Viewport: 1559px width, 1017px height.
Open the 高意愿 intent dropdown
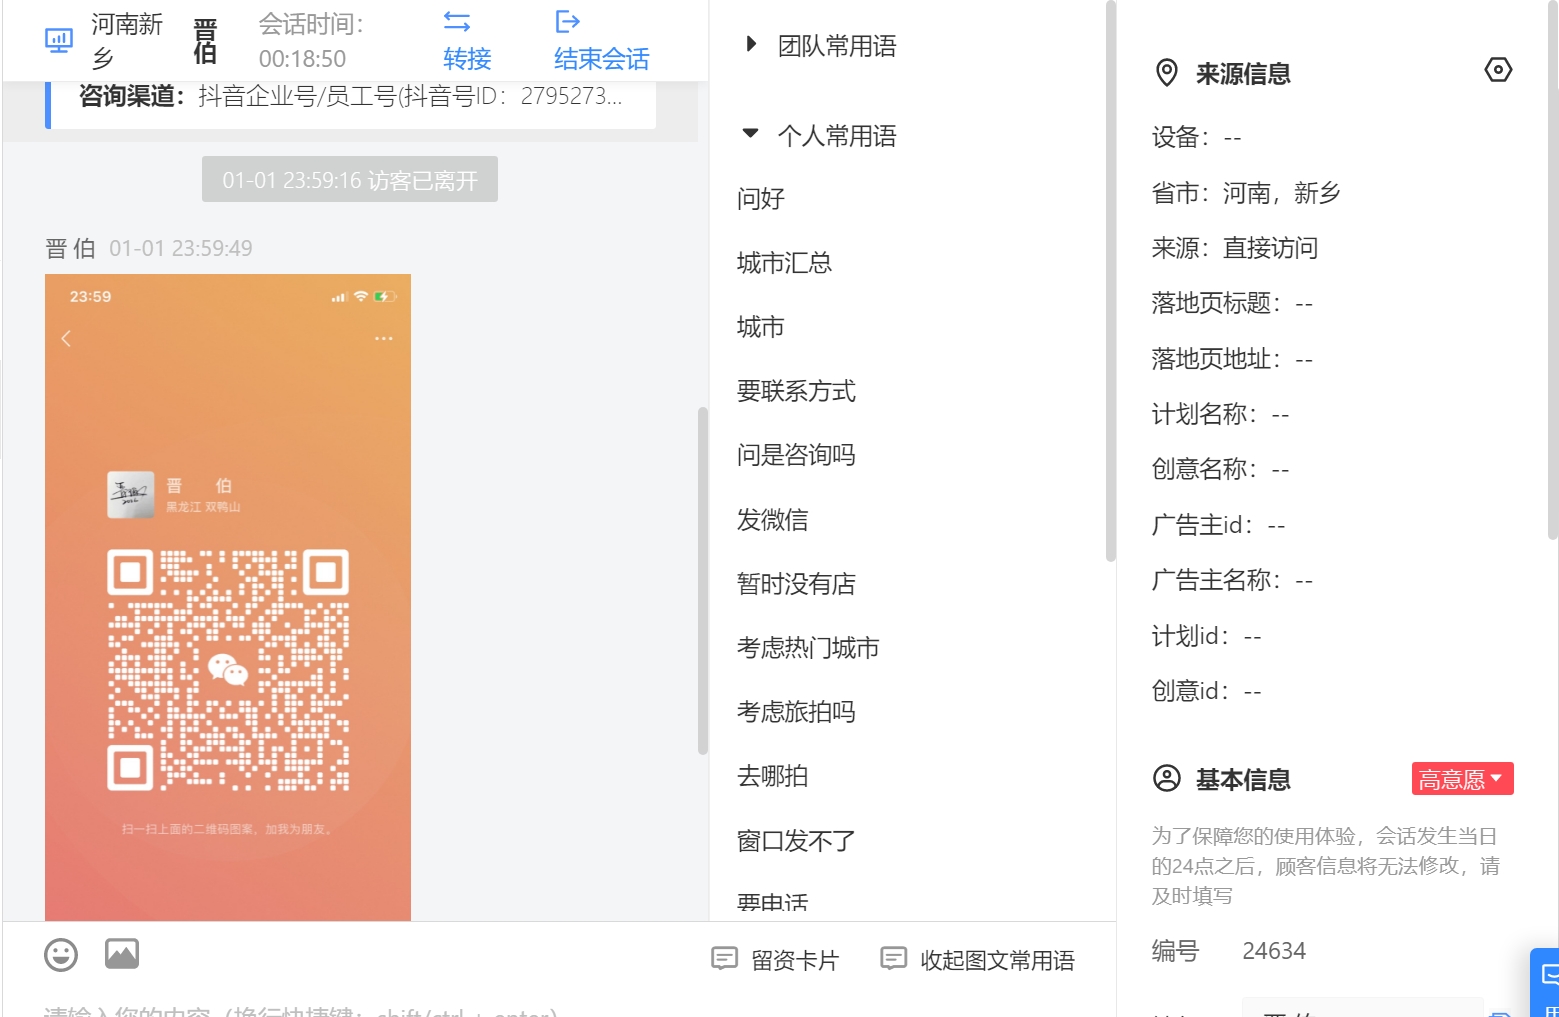coord(1462,779)
